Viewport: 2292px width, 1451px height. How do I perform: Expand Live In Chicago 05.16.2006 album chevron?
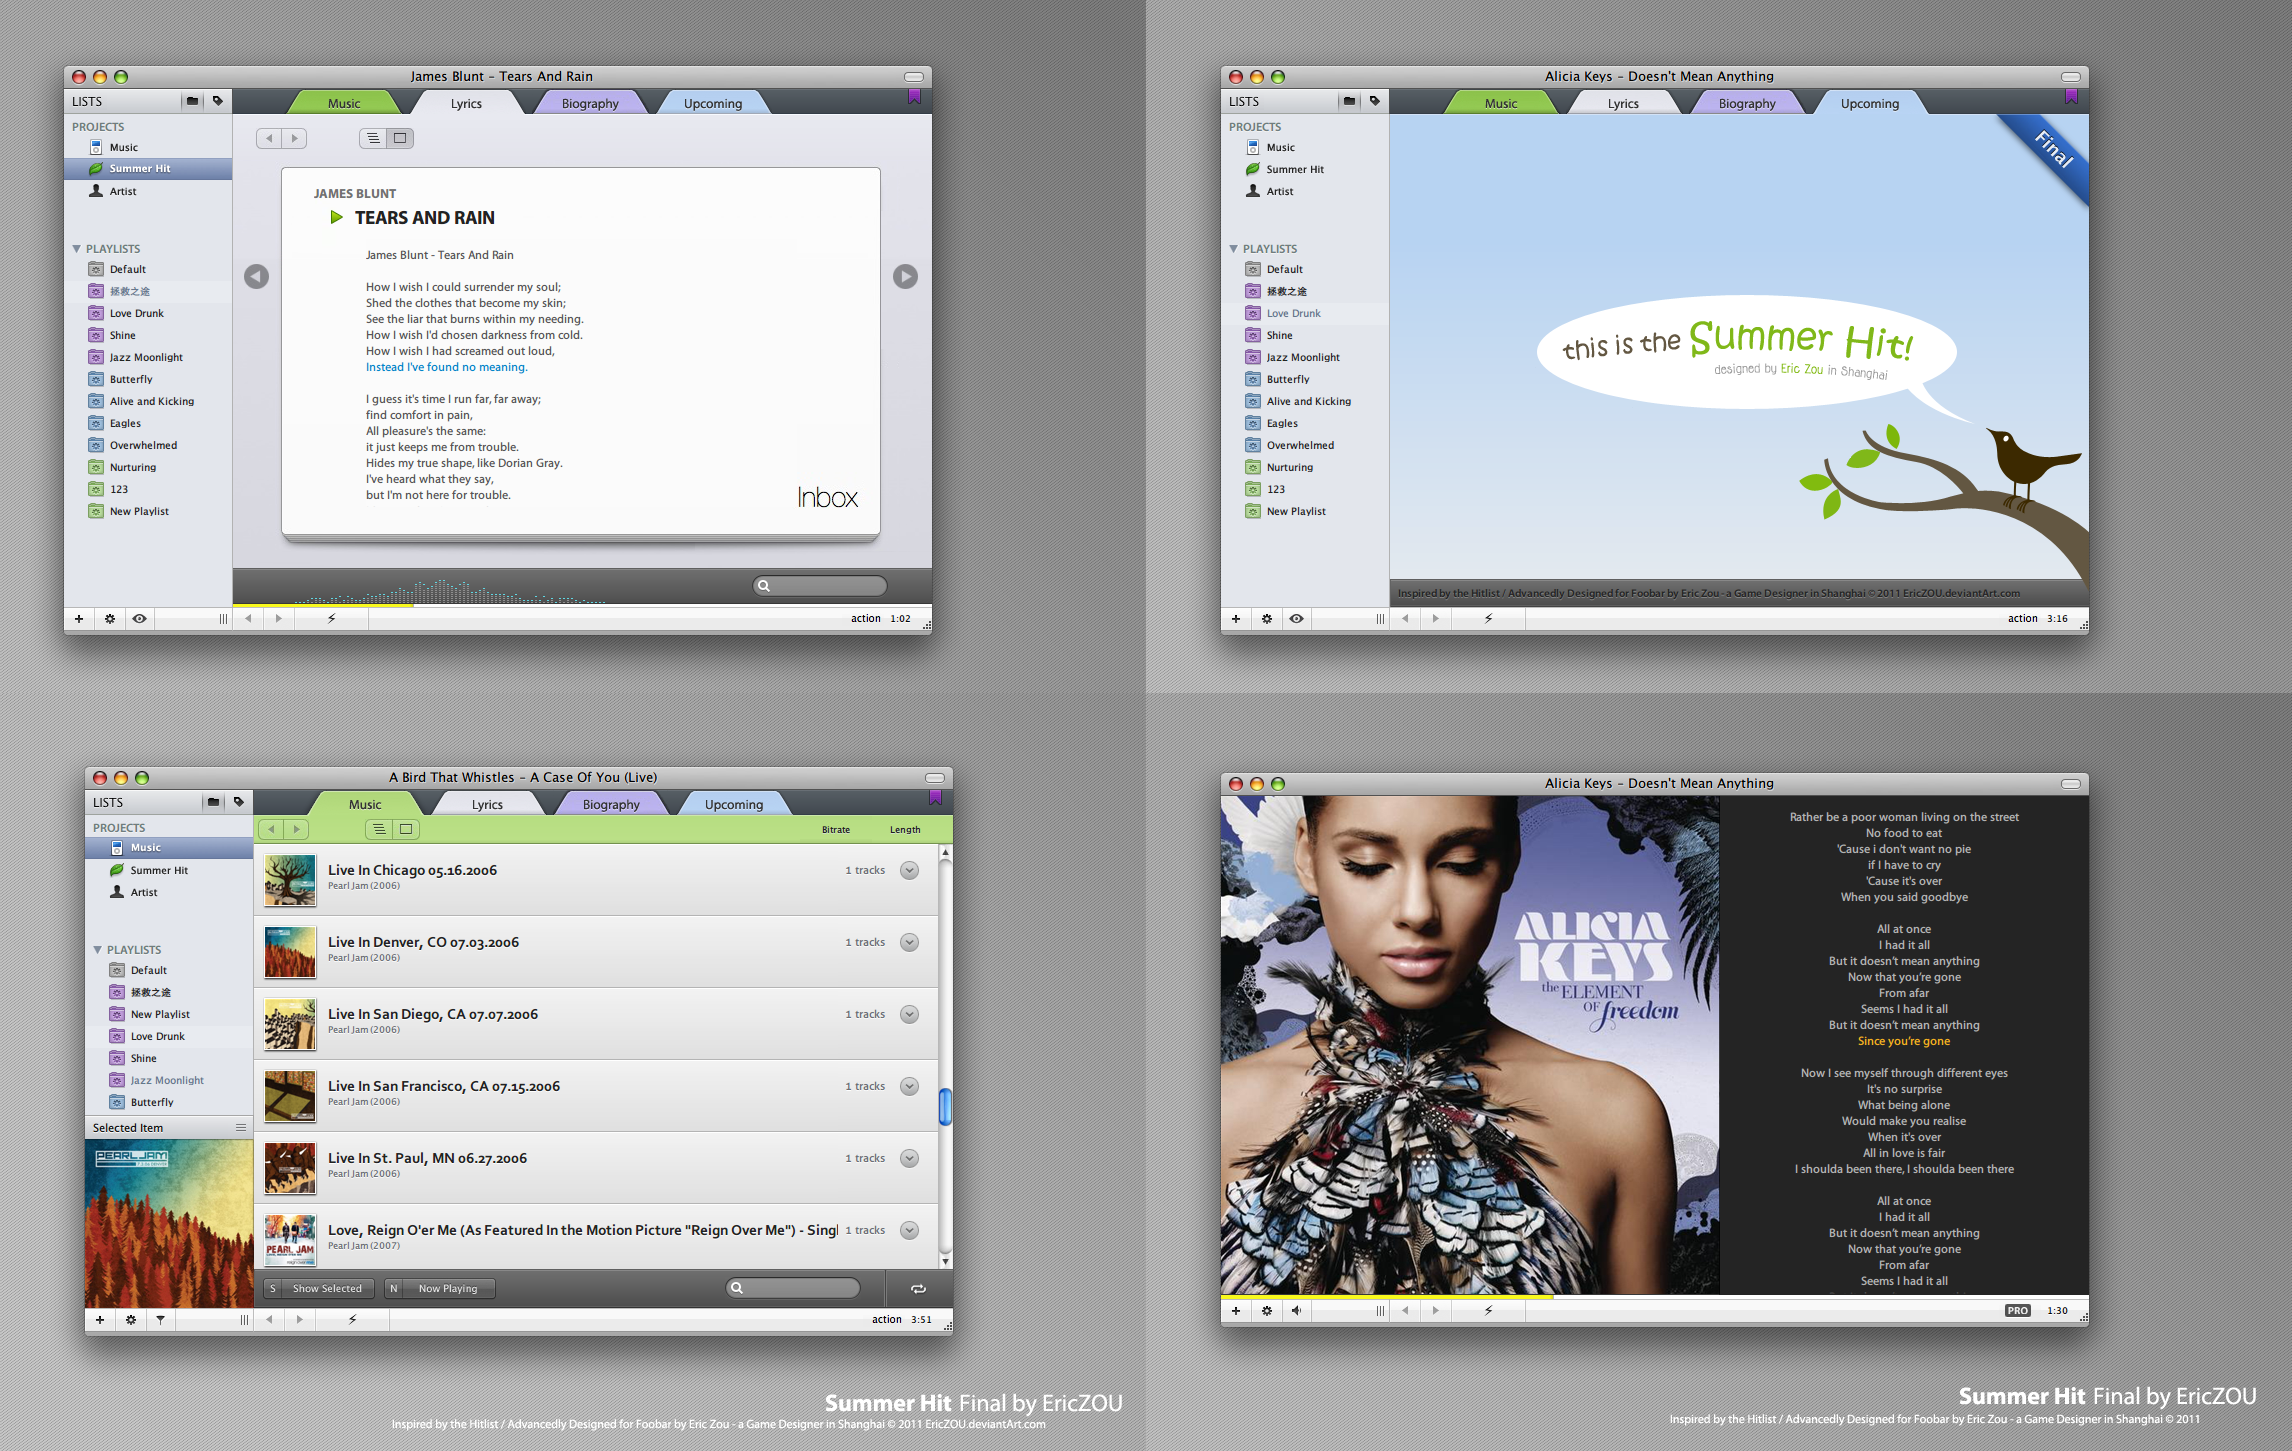point(909,870)
